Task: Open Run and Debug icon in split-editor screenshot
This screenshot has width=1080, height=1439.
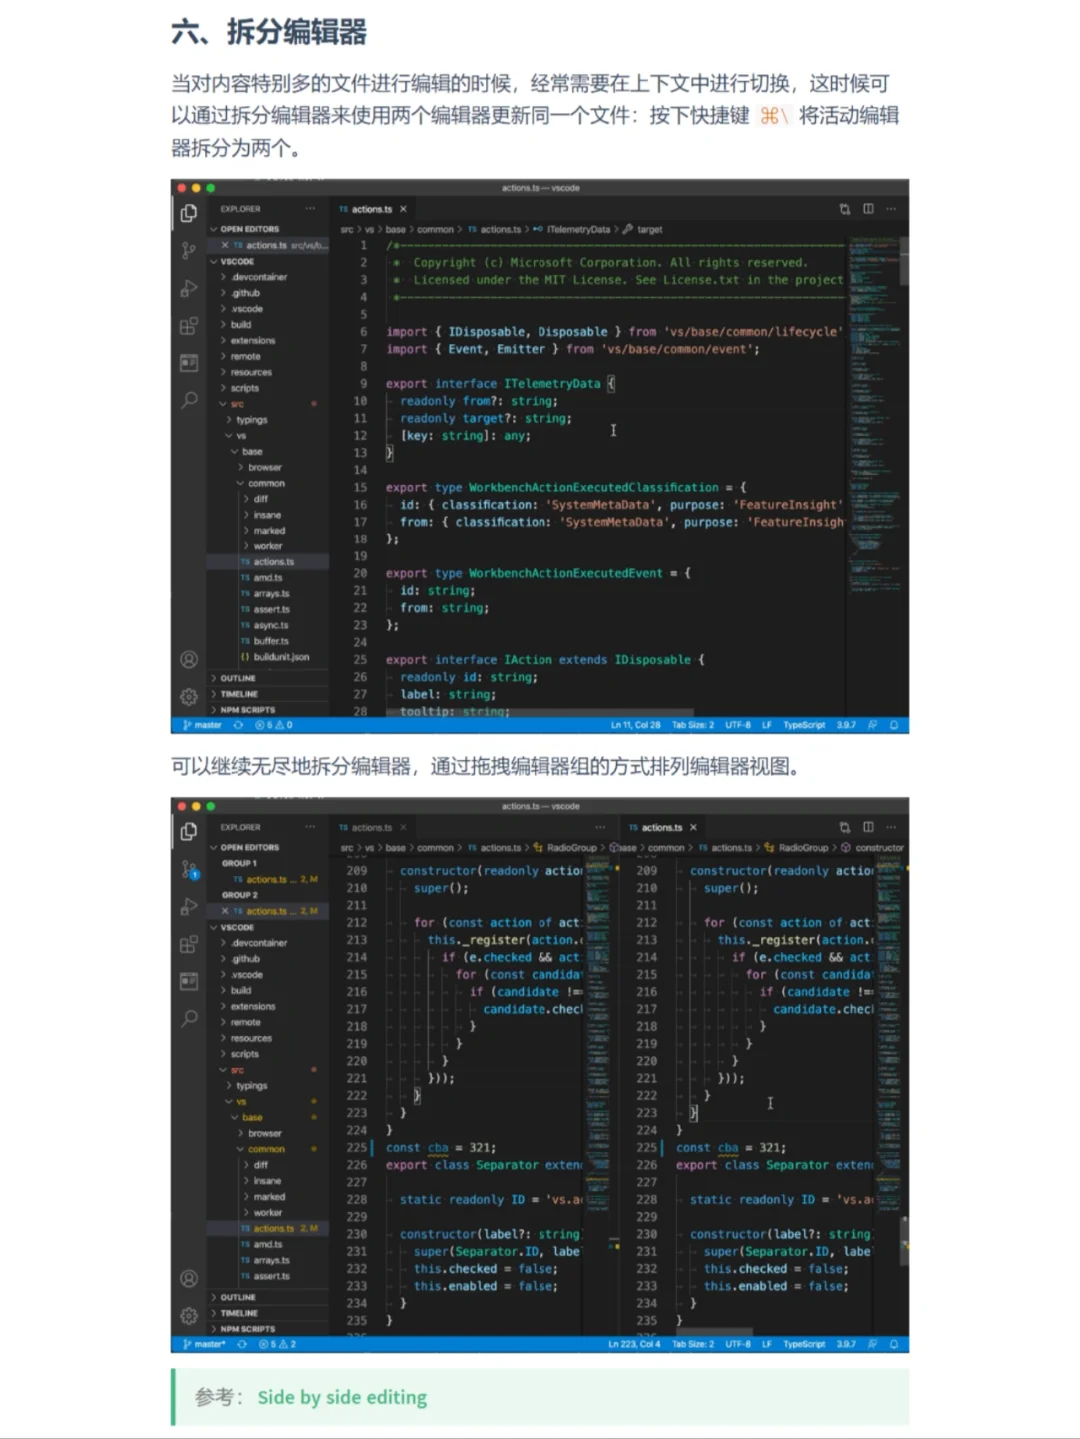Action: (x=189, y=907)
